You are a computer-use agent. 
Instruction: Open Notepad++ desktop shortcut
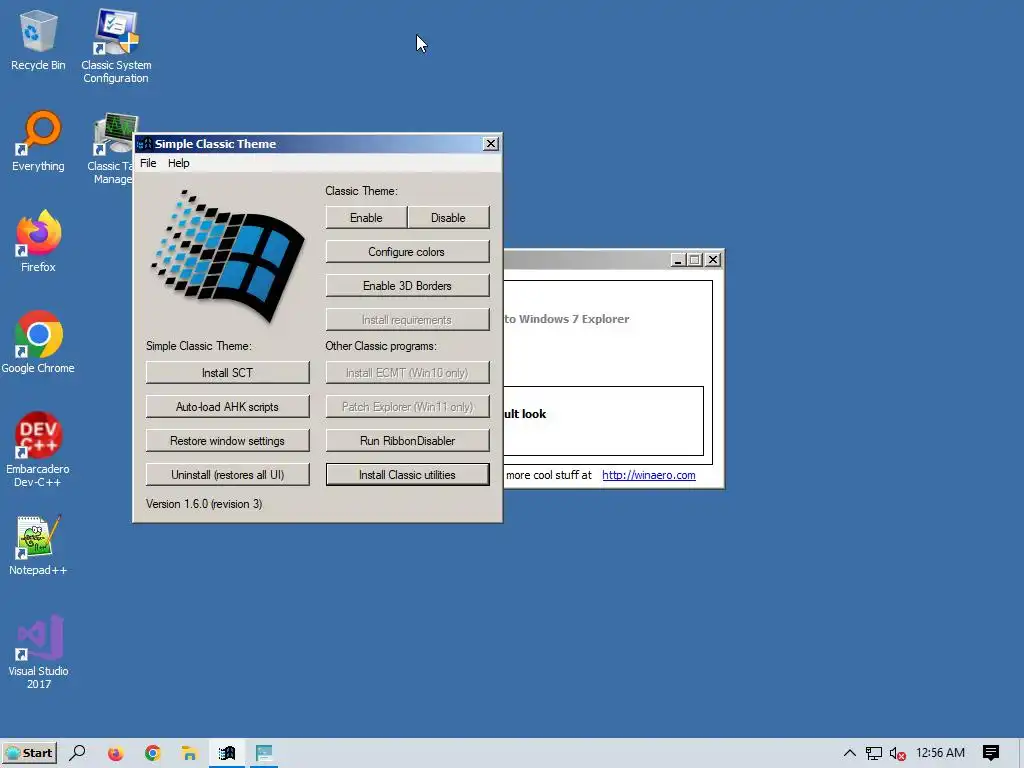click(38, 545)
